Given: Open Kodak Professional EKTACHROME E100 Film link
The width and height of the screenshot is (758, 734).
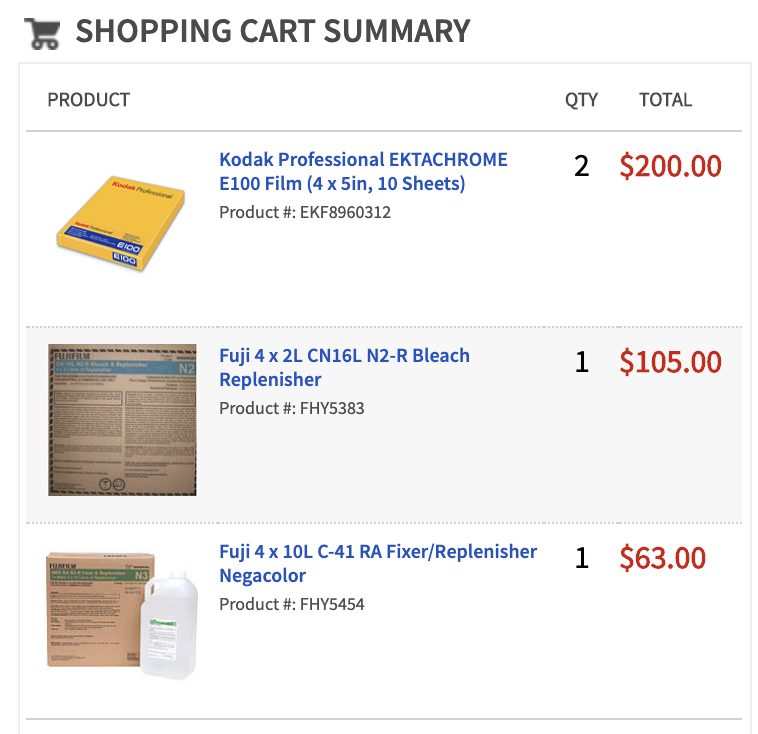Looking at the screenshot, I should [363, 171].
